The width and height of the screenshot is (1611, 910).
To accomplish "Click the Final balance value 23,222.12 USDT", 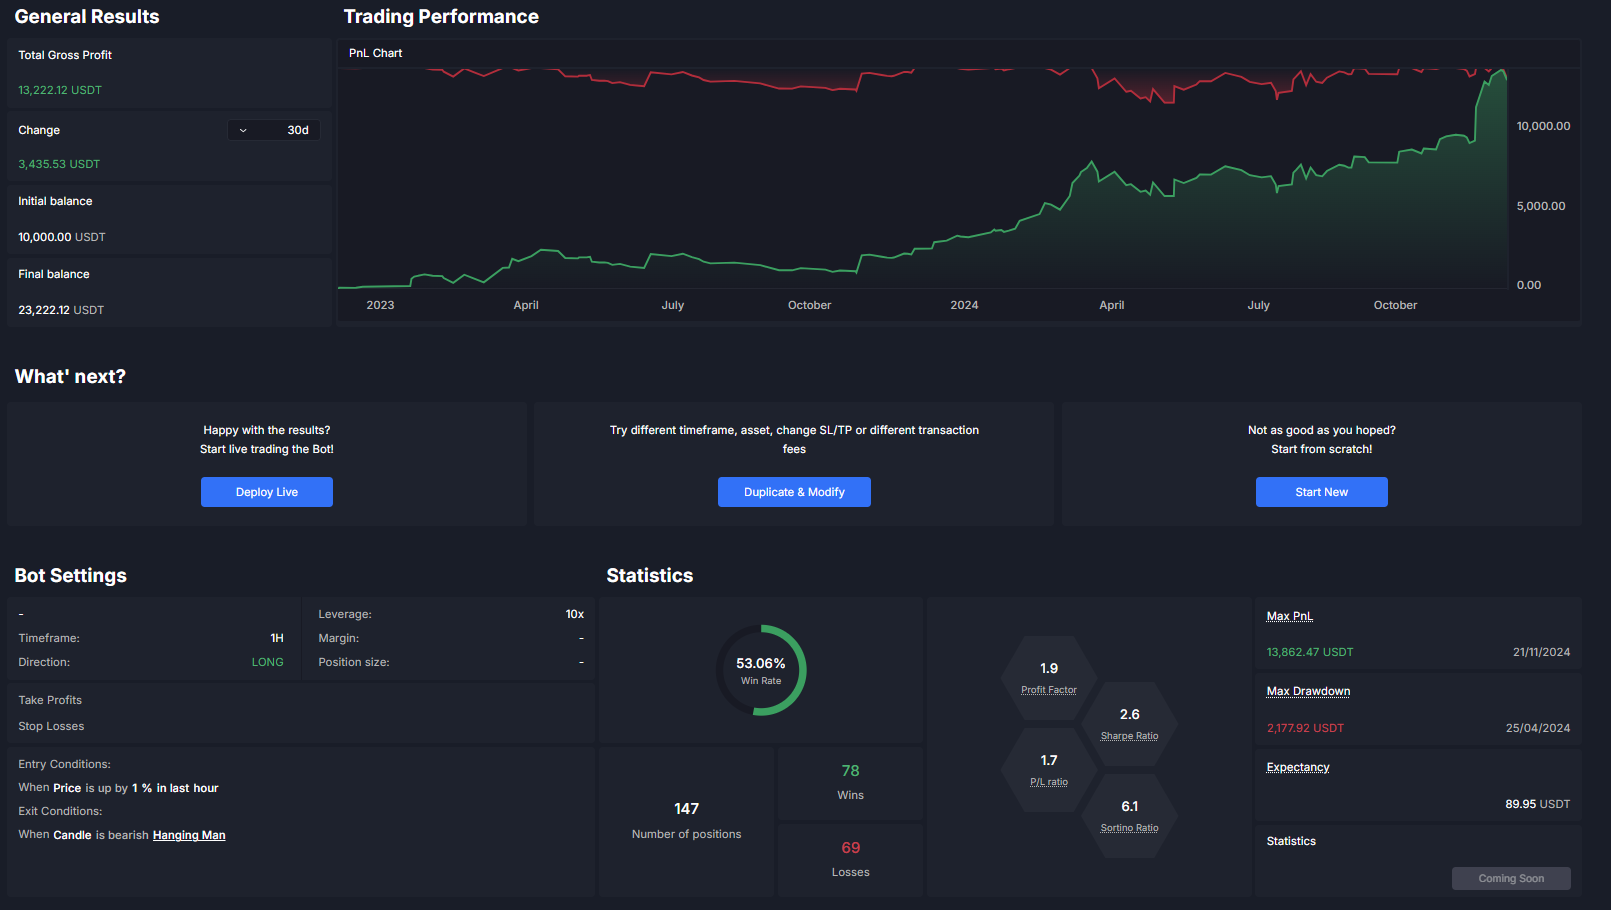I will click(x=61, y=310).
